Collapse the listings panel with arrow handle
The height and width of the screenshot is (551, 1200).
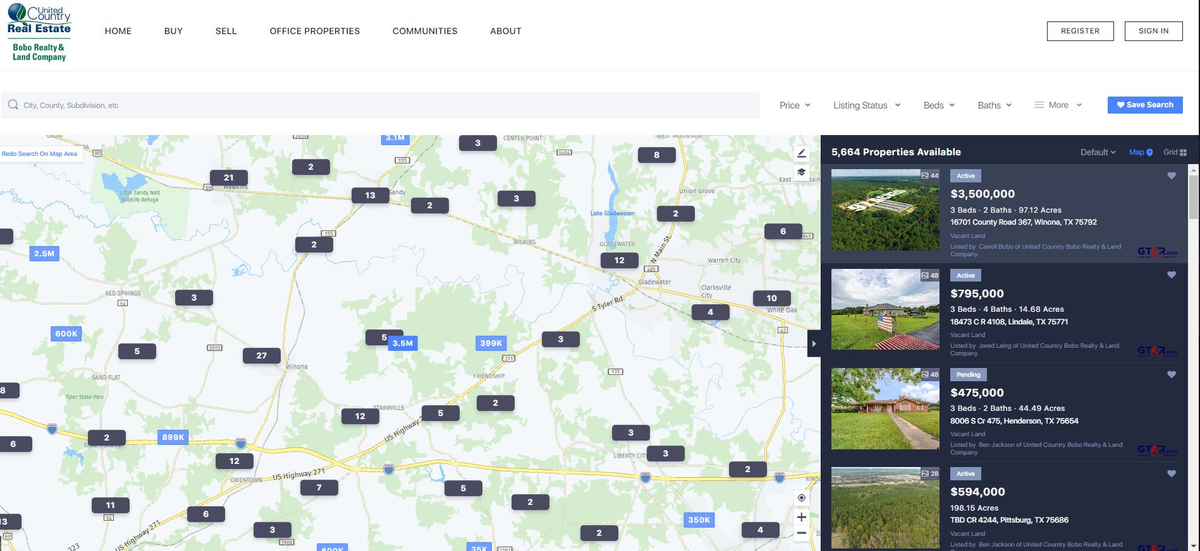coord(813,343)
